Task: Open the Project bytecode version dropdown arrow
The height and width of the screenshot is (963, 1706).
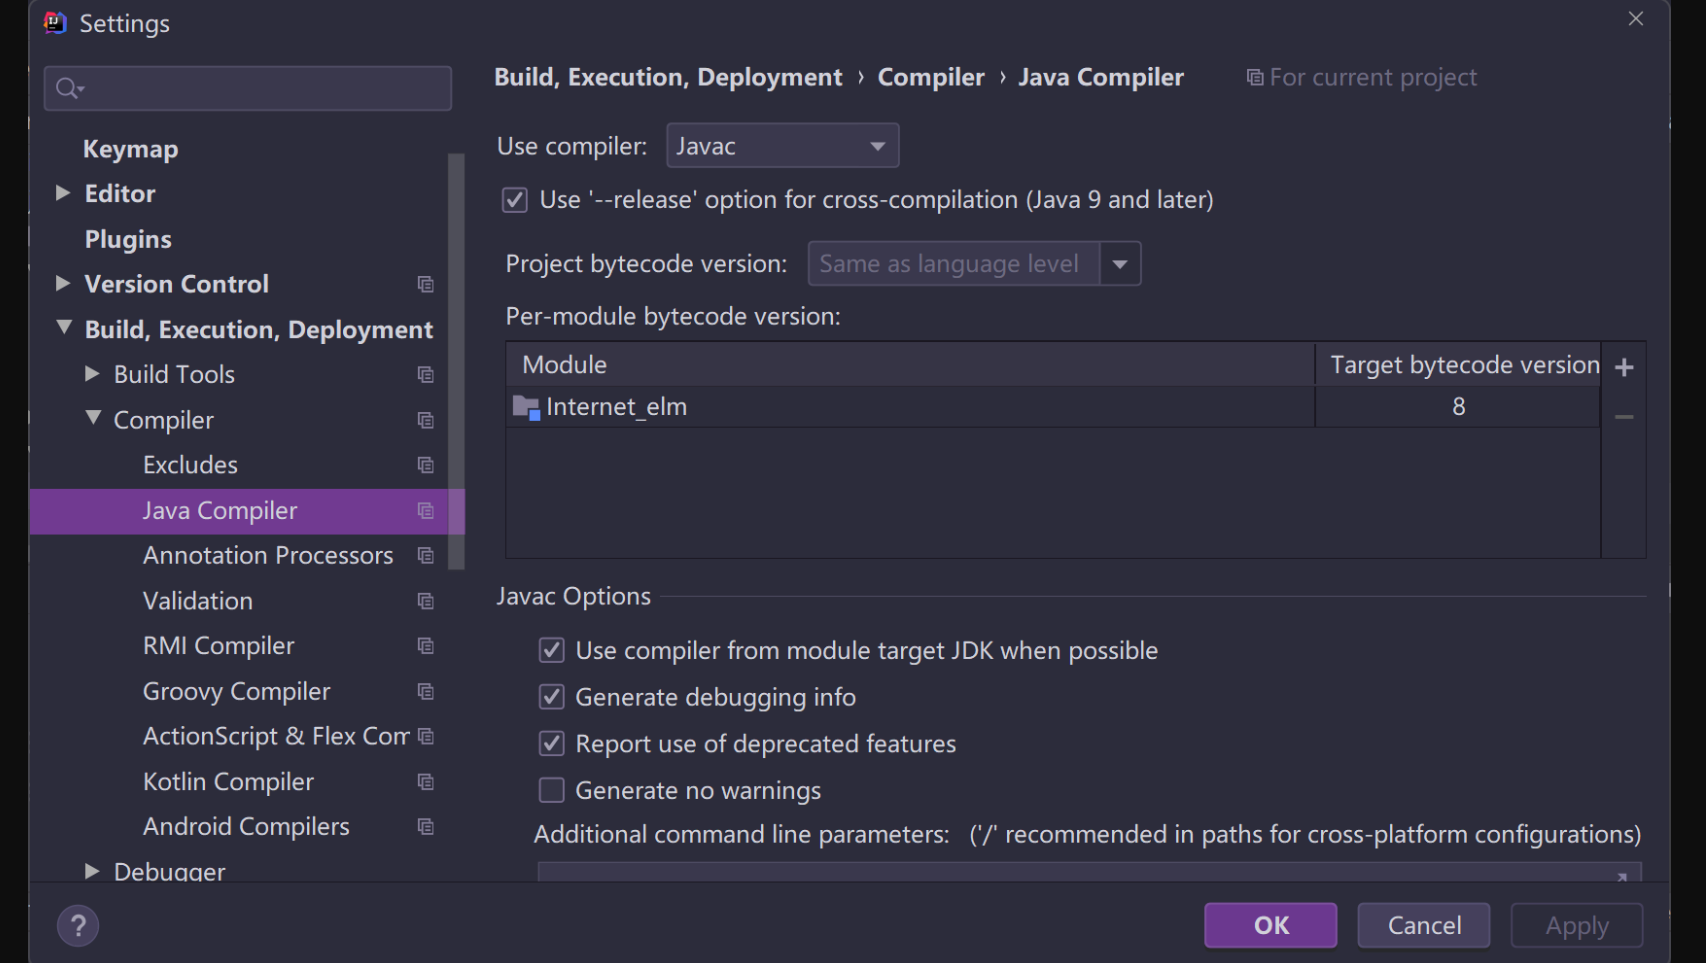Action: tap(1120, 264)
